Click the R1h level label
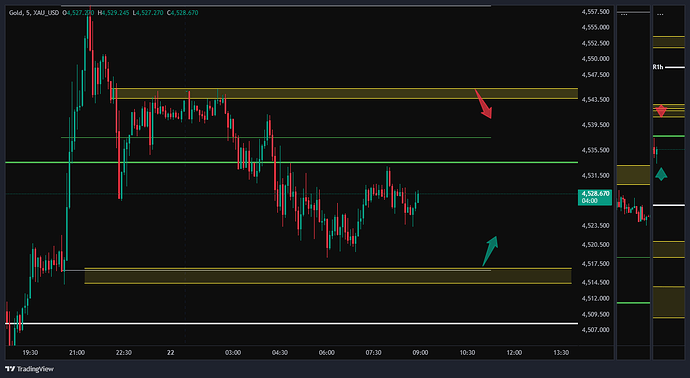 657,67
